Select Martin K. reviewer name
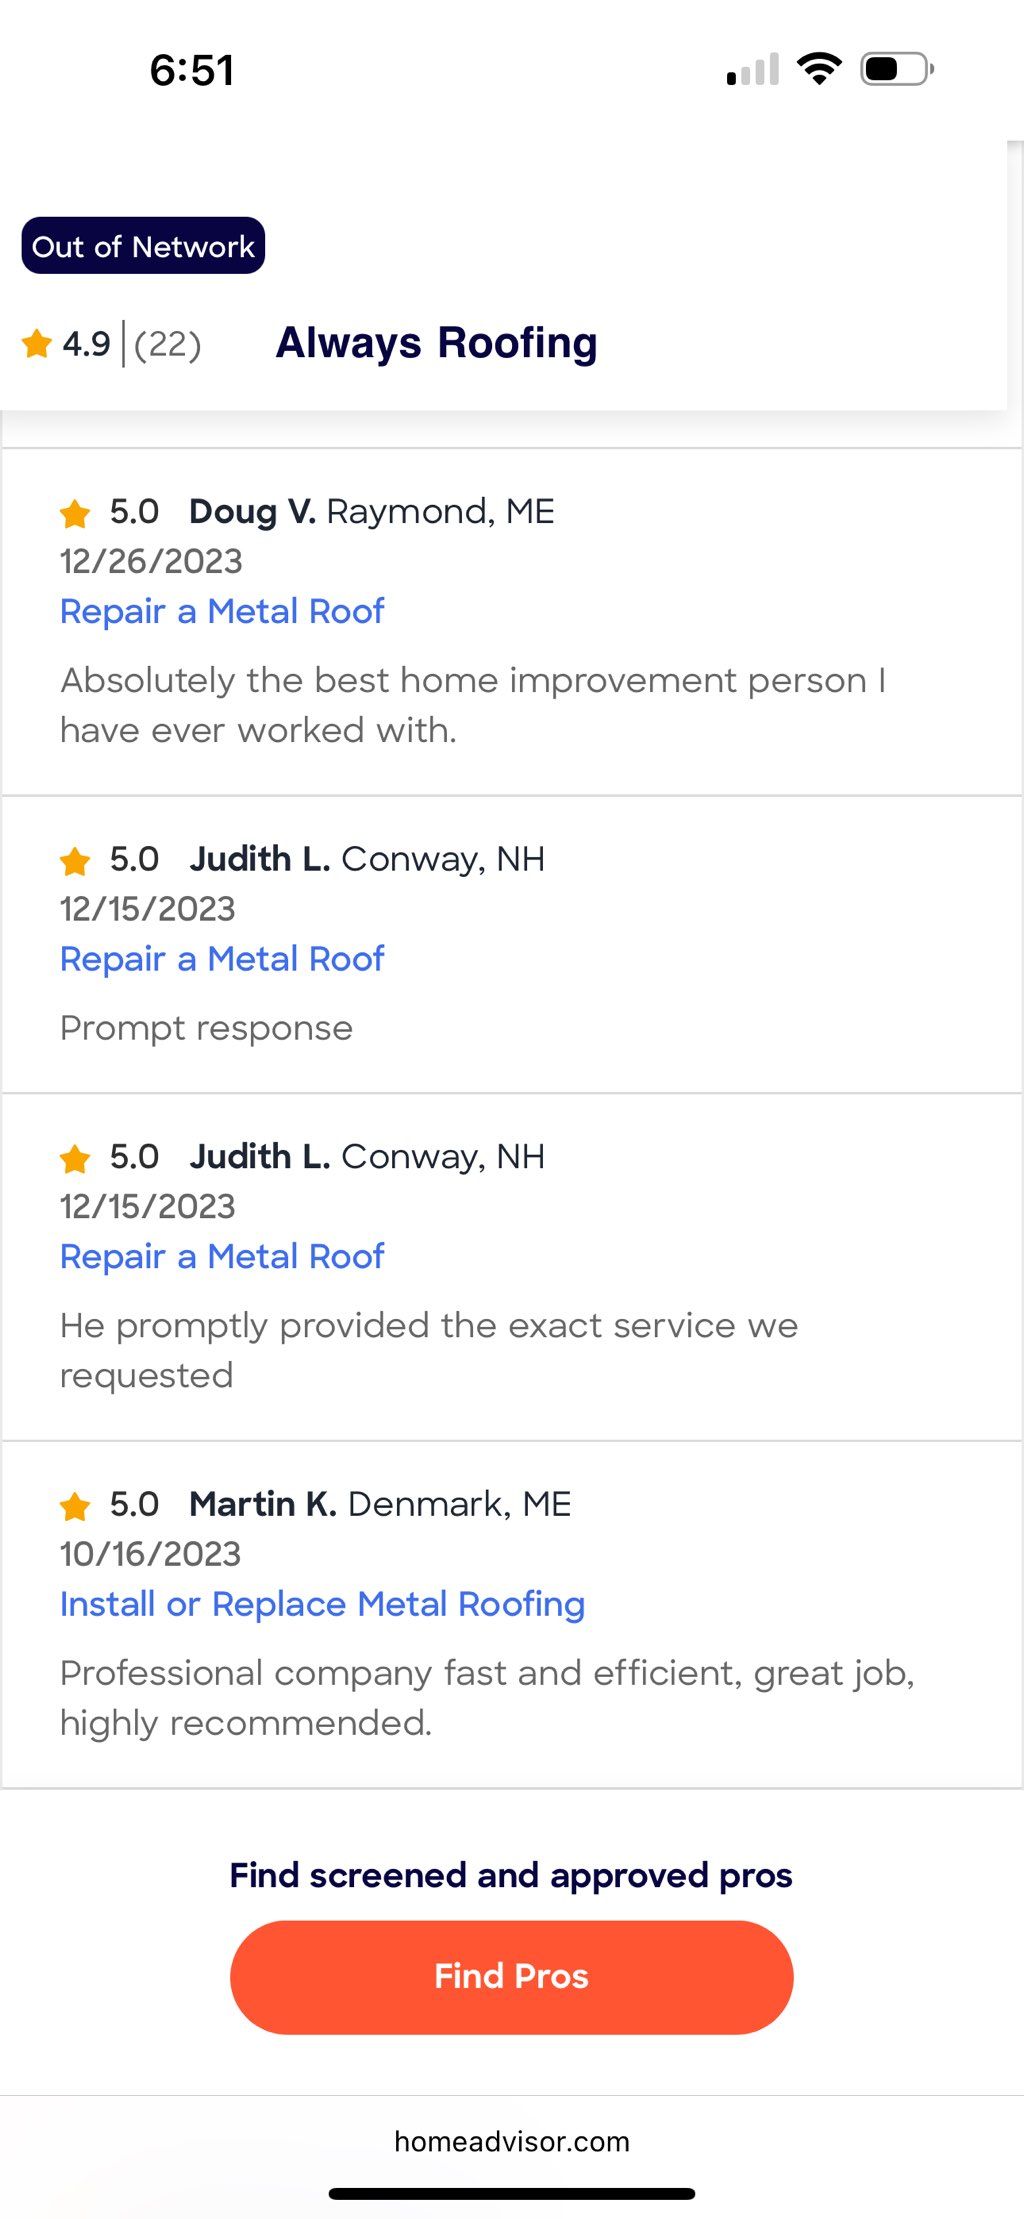1024x2219 pixels. point(263,1503)
